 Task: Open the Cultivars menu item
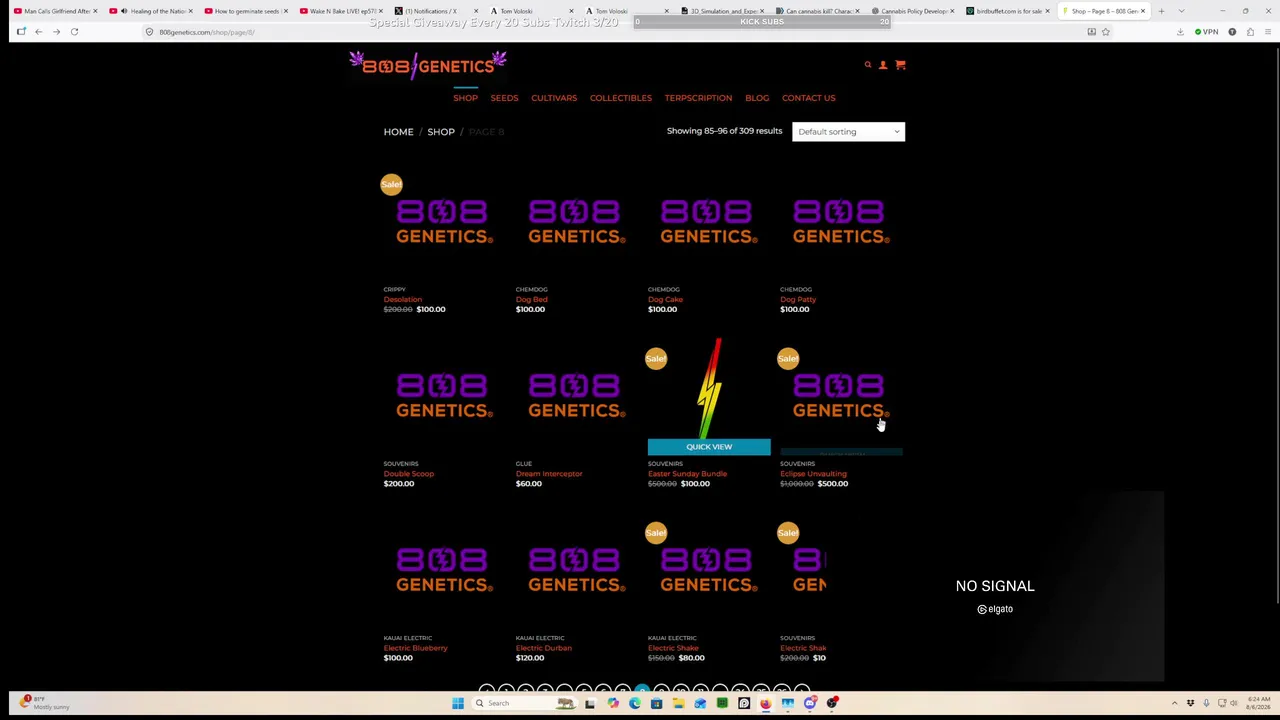coord(554,98)
